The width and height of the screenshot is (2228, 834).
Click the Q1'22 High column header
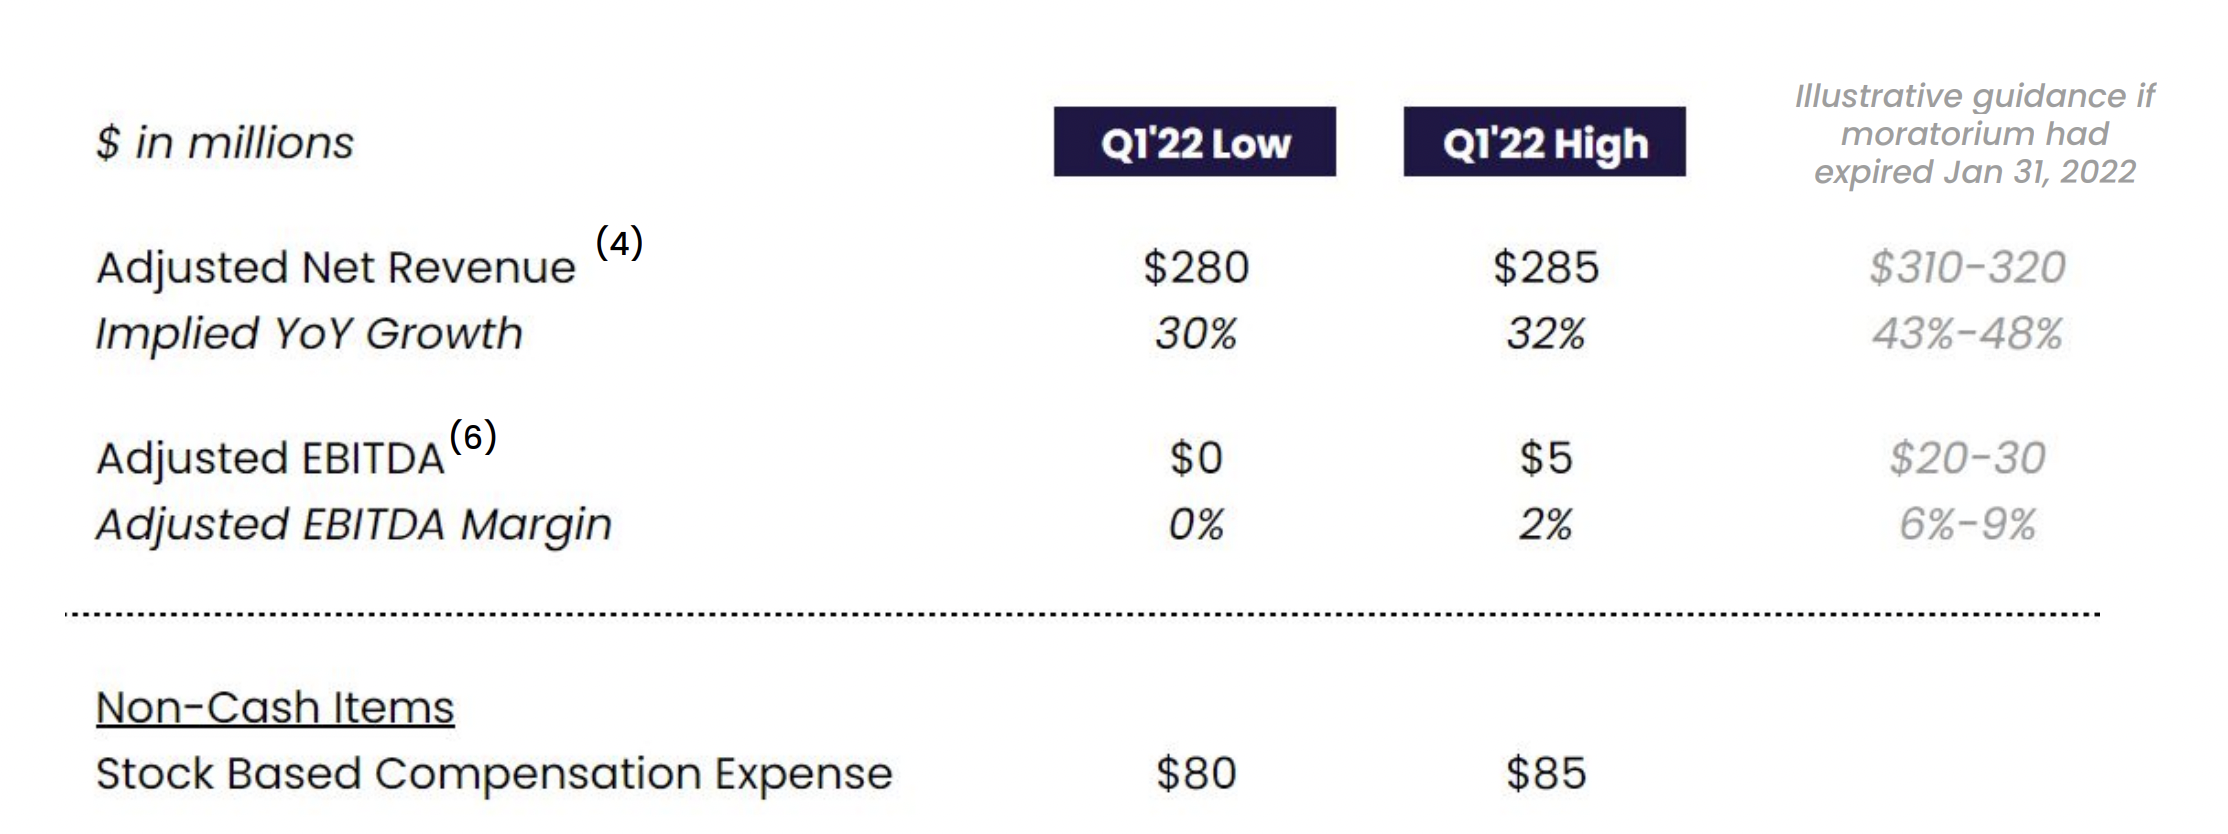pos(1544,142)
